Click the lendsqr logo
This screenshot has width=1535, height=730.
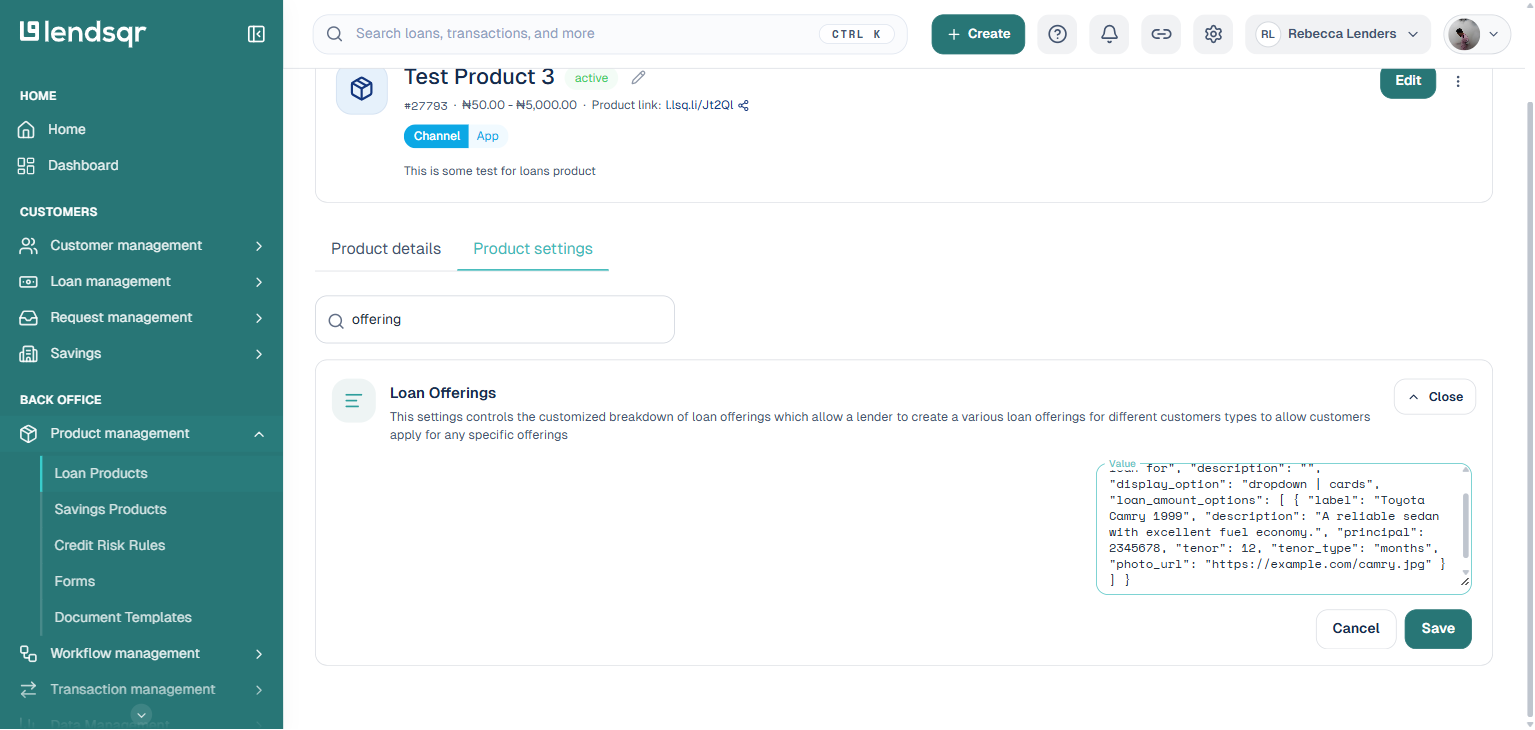coord(83,33)
